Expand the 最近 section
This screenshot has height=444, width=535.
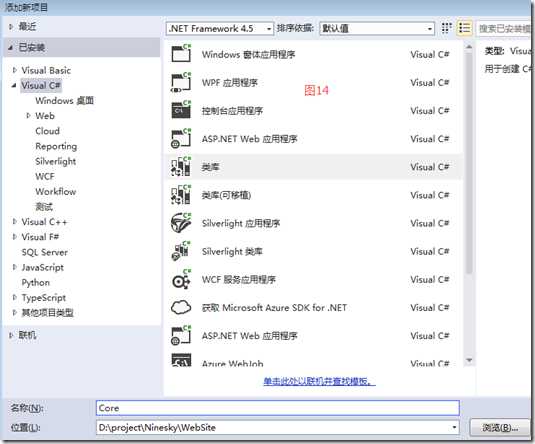tap(11, 27)
